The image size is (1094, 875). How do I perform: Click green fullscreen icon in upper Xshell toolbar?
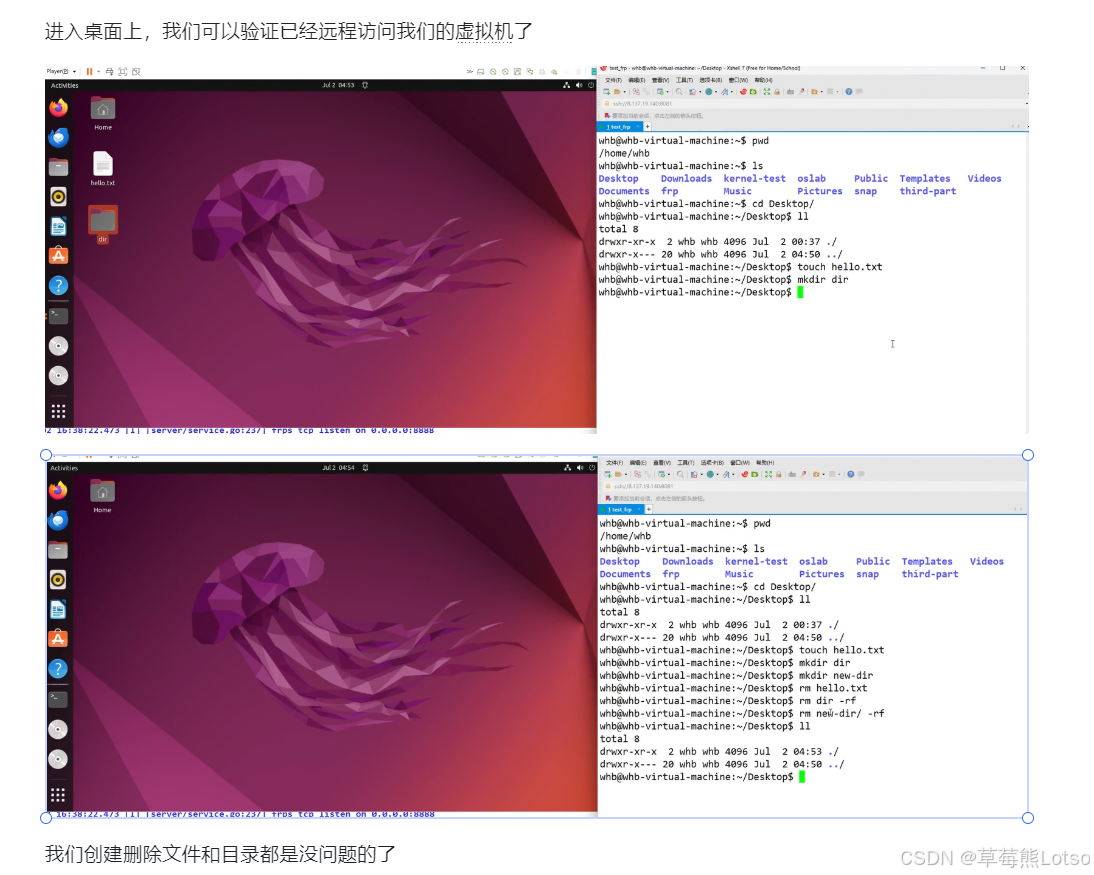coord(767,91)
